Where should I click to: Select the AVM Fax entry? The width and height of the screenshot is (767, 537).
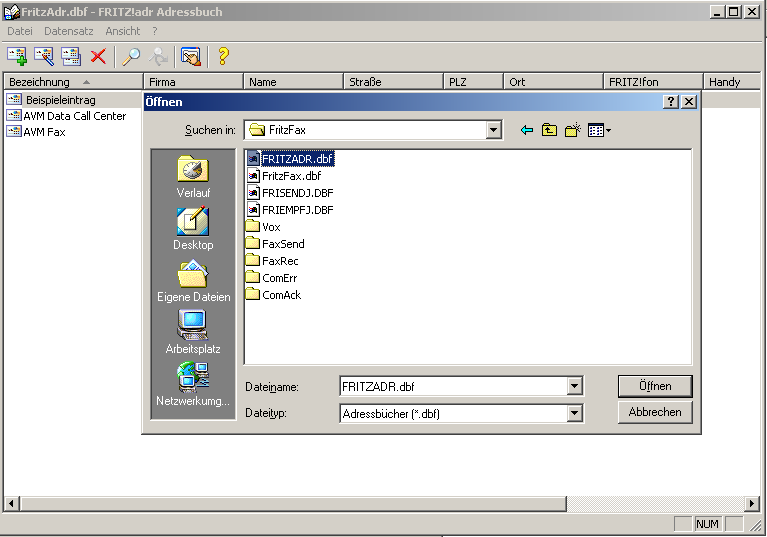(36, 132)
